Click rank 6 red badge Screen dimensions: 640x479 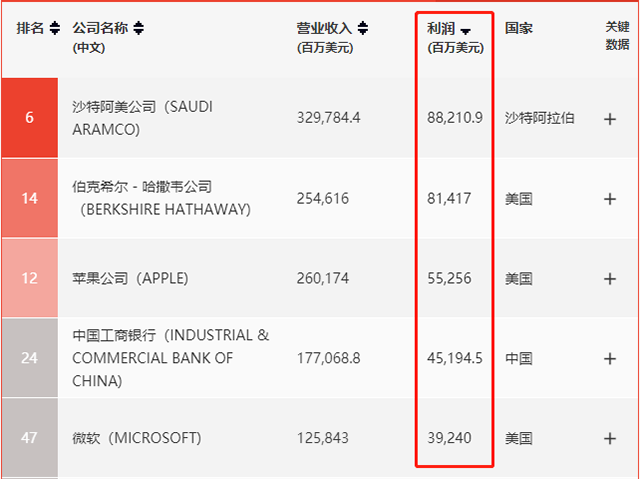pos(29,118)
